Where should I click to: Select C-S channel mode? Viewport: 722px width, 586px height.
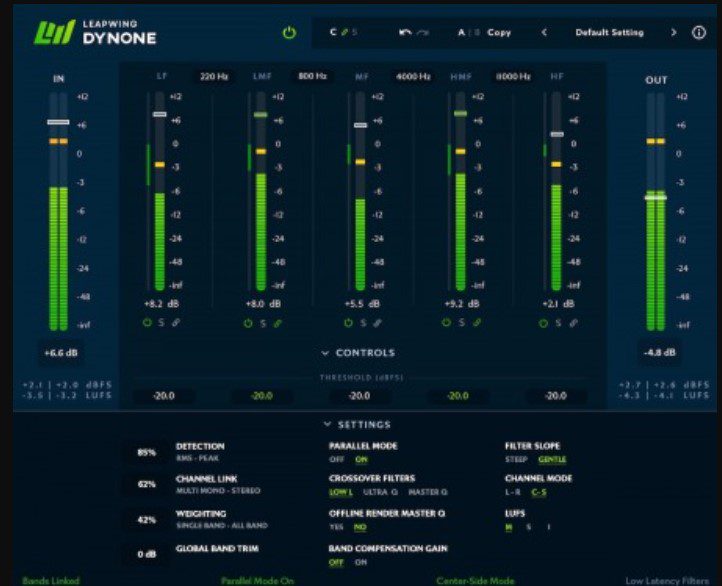tap(539, 492)
